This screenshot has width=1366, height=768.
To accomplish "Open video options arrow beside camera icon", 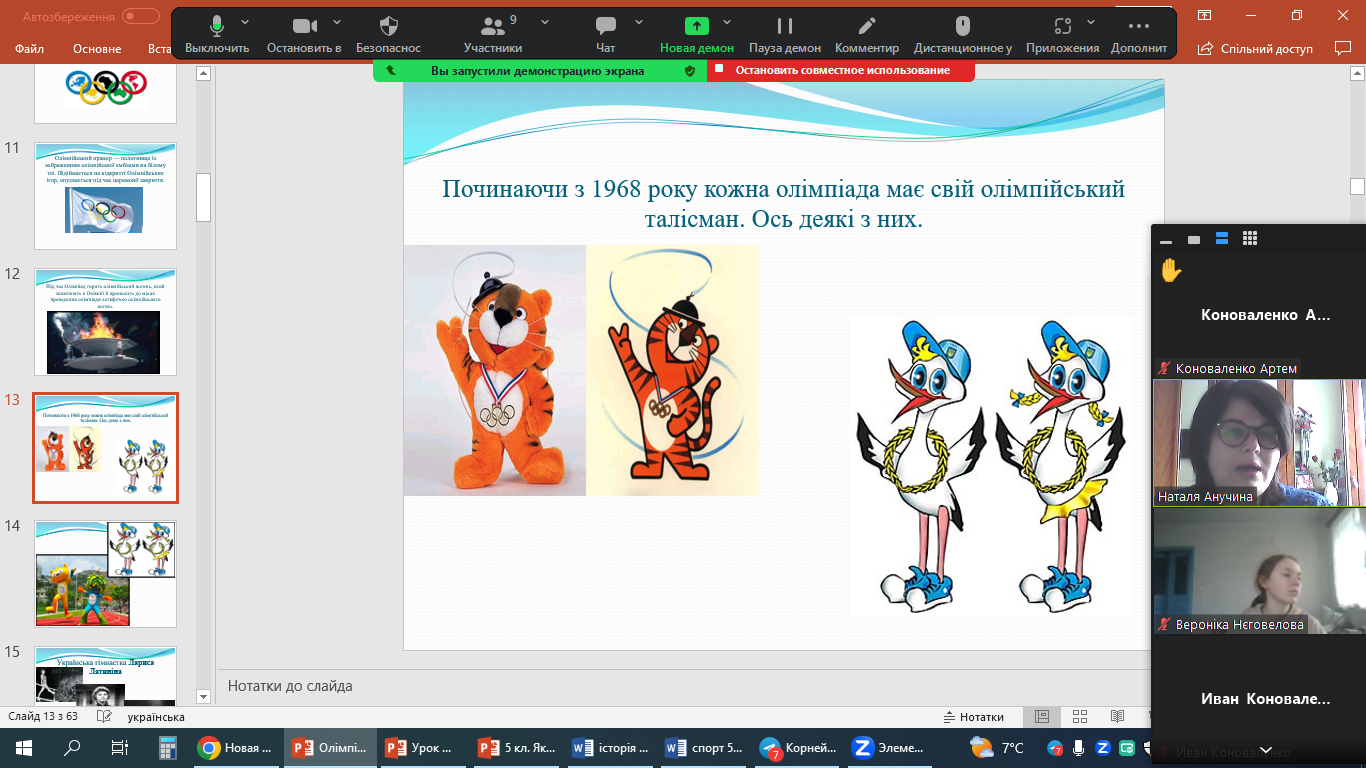I will tap(336, 22).
